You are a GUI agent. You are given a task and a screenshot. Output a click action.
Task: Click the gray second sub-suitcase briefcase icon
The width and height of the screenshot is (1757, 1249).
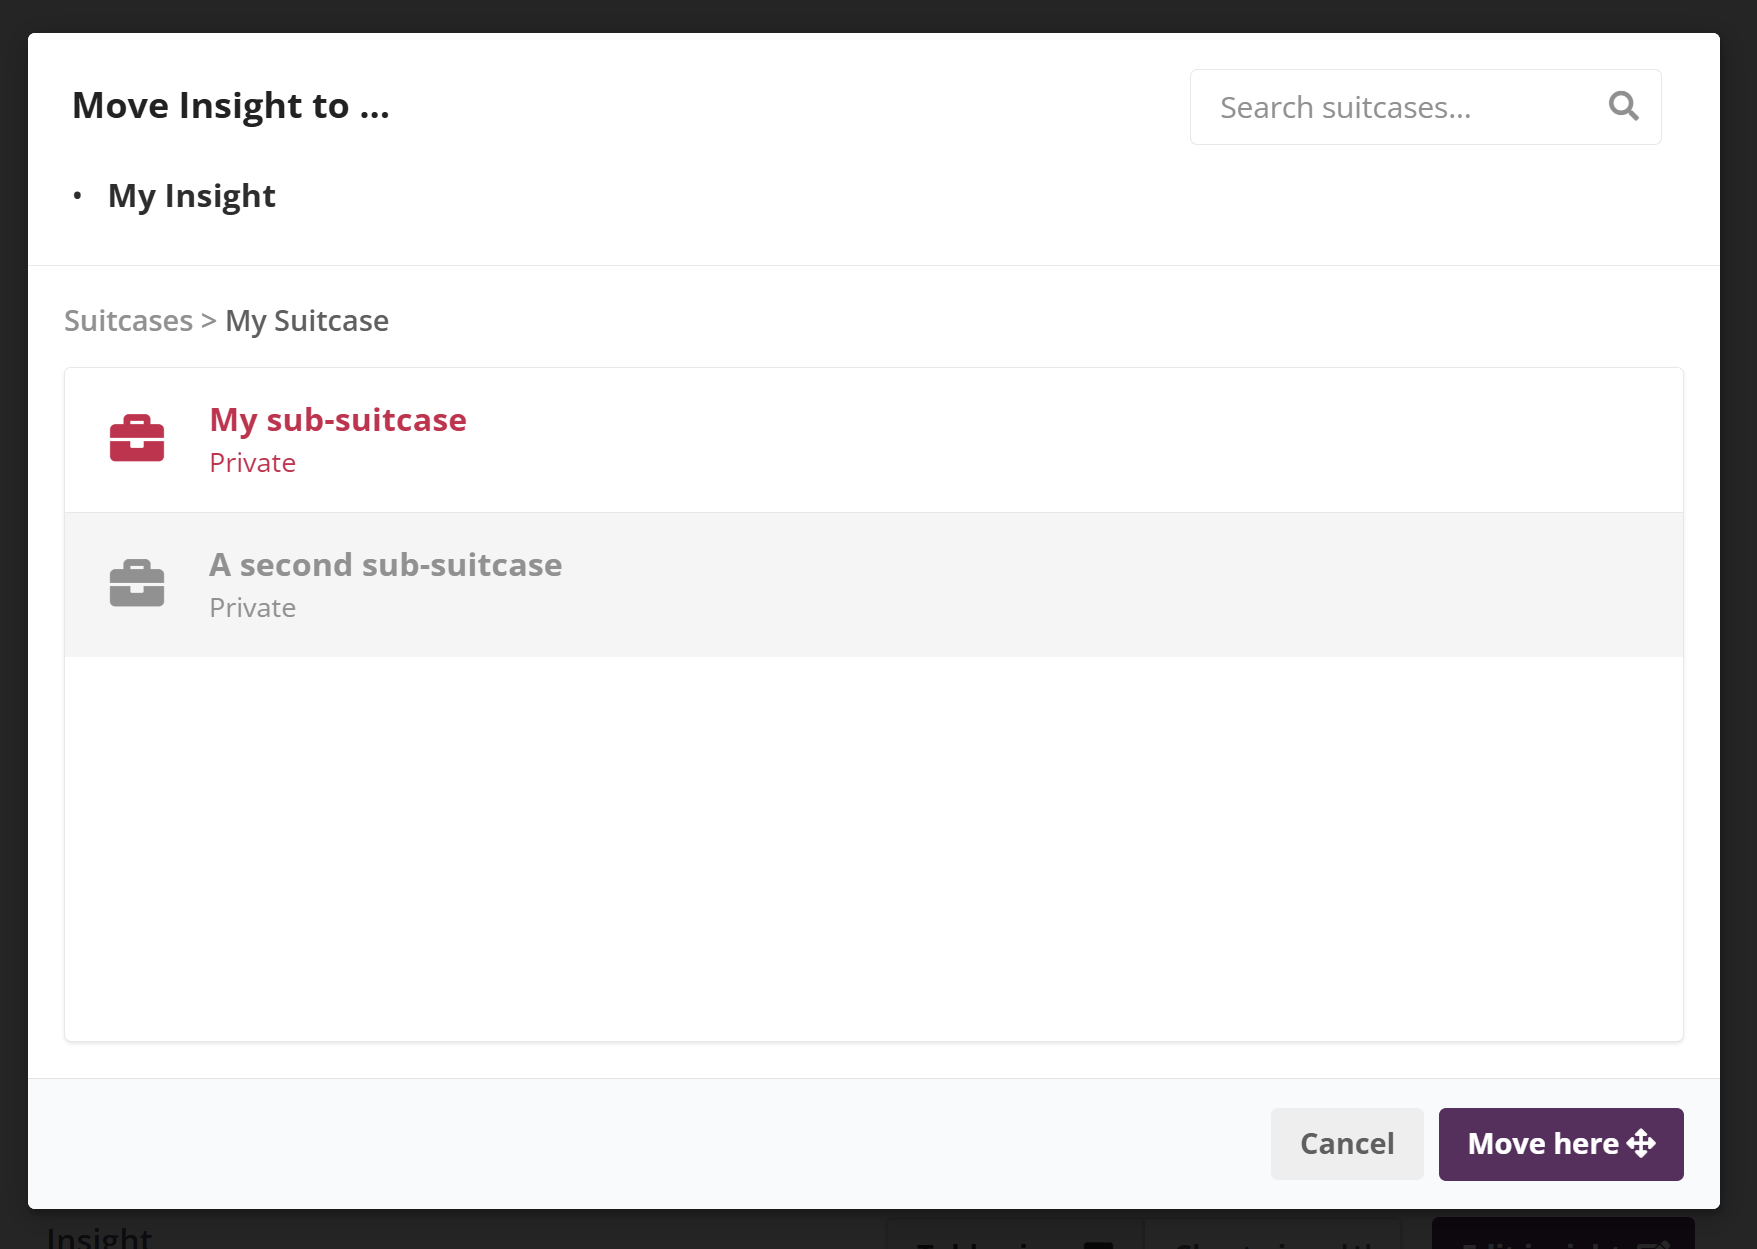click(x=137, y=583)
